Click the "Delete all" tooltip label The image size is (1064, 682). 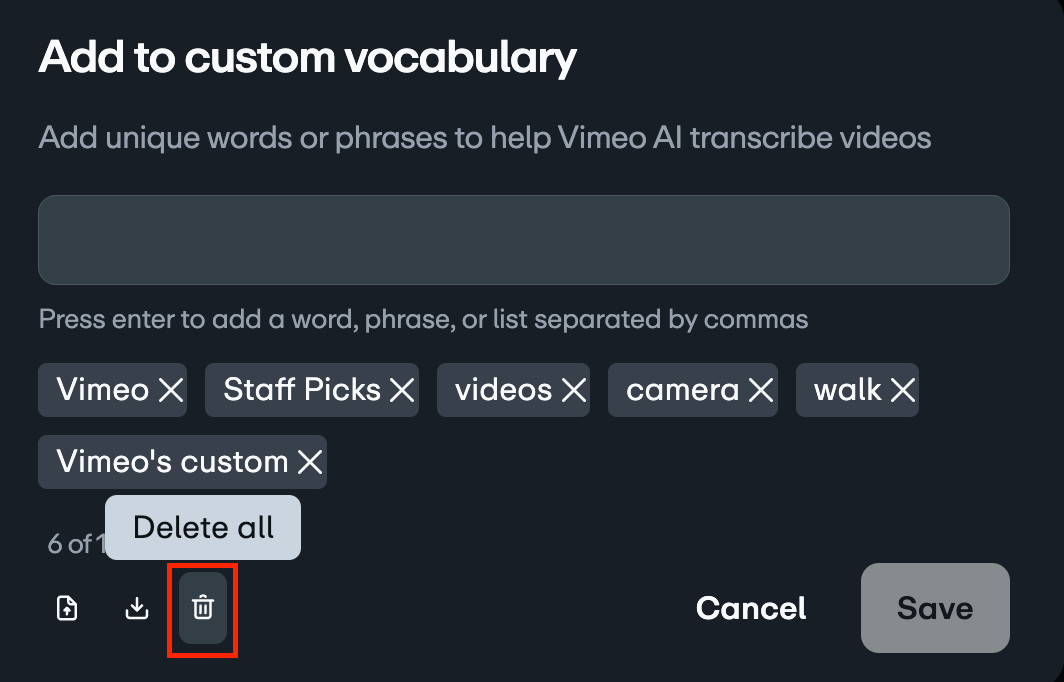click(202, 527)
